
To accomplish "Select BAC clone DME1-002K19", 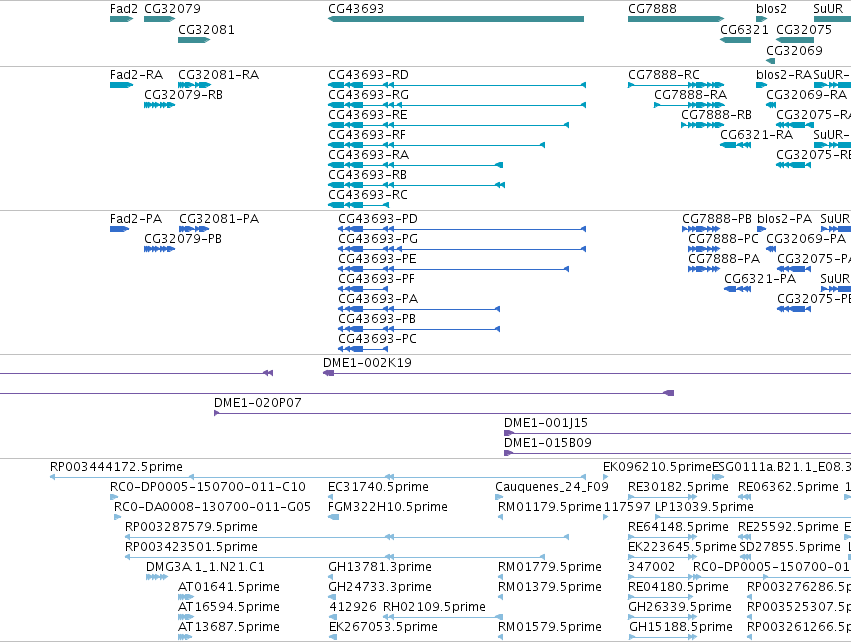I will pos(367,363).
